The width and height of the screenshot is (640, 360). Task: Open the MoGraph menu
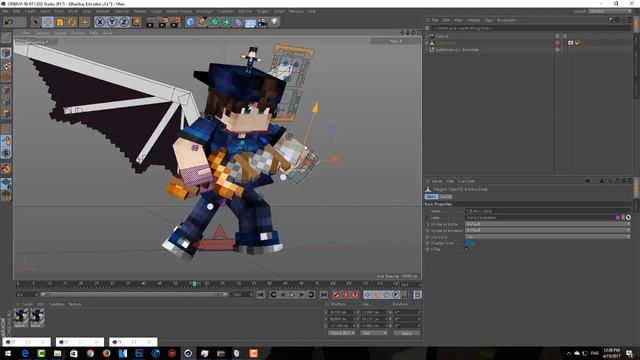click(204, 11)
